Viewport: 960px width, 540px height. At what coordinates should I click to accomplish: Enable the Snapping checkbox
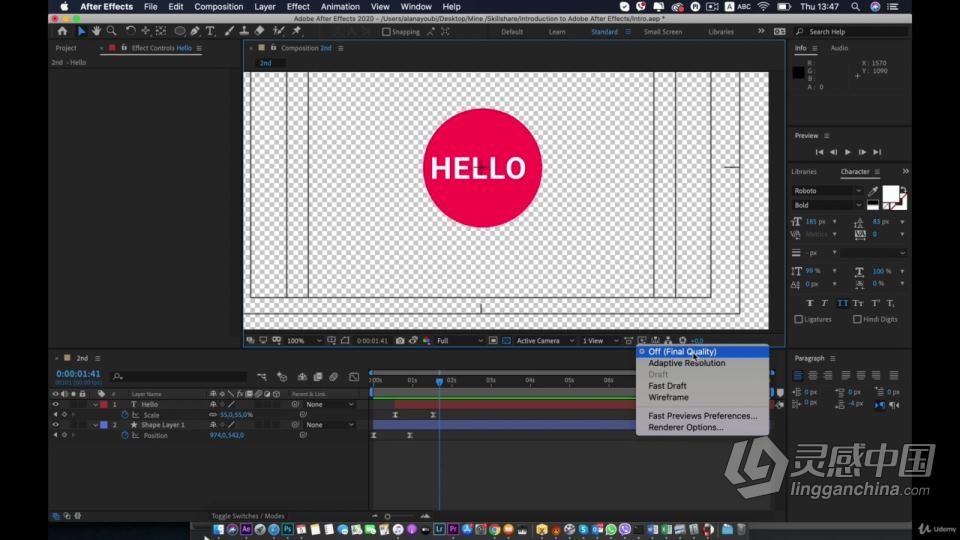point(386,32)
